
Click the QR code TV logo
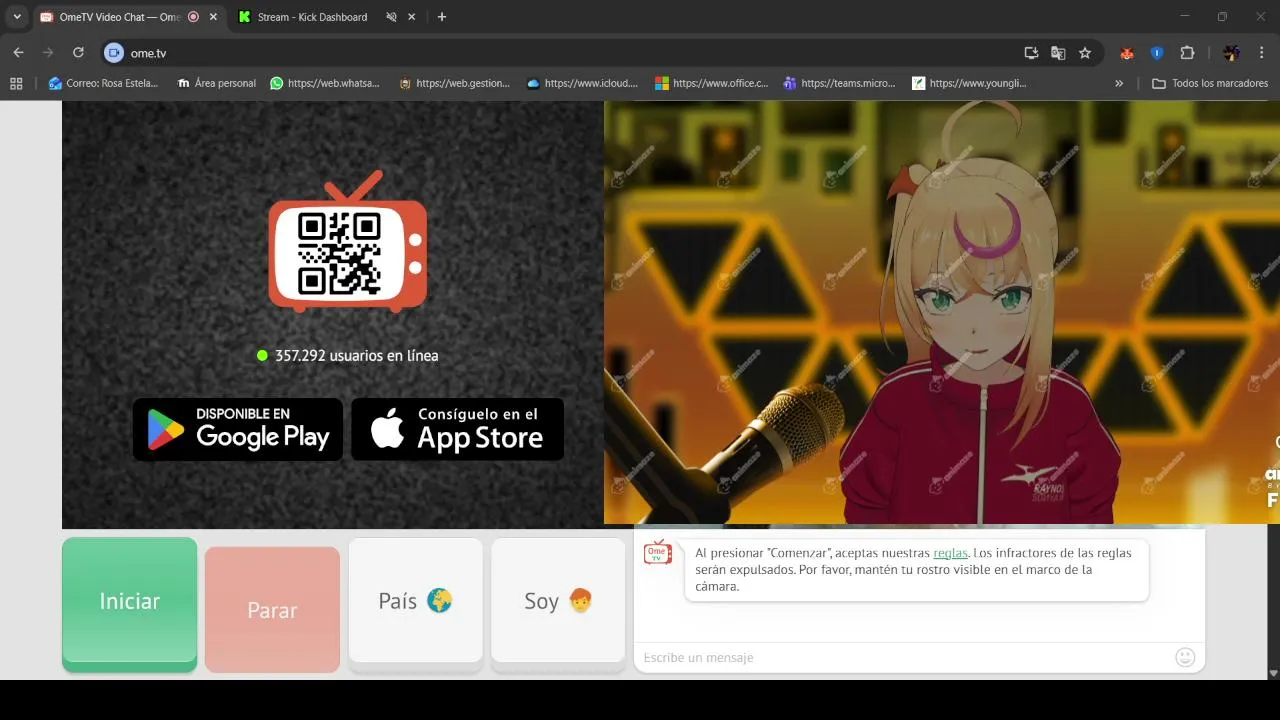[347, 242]
